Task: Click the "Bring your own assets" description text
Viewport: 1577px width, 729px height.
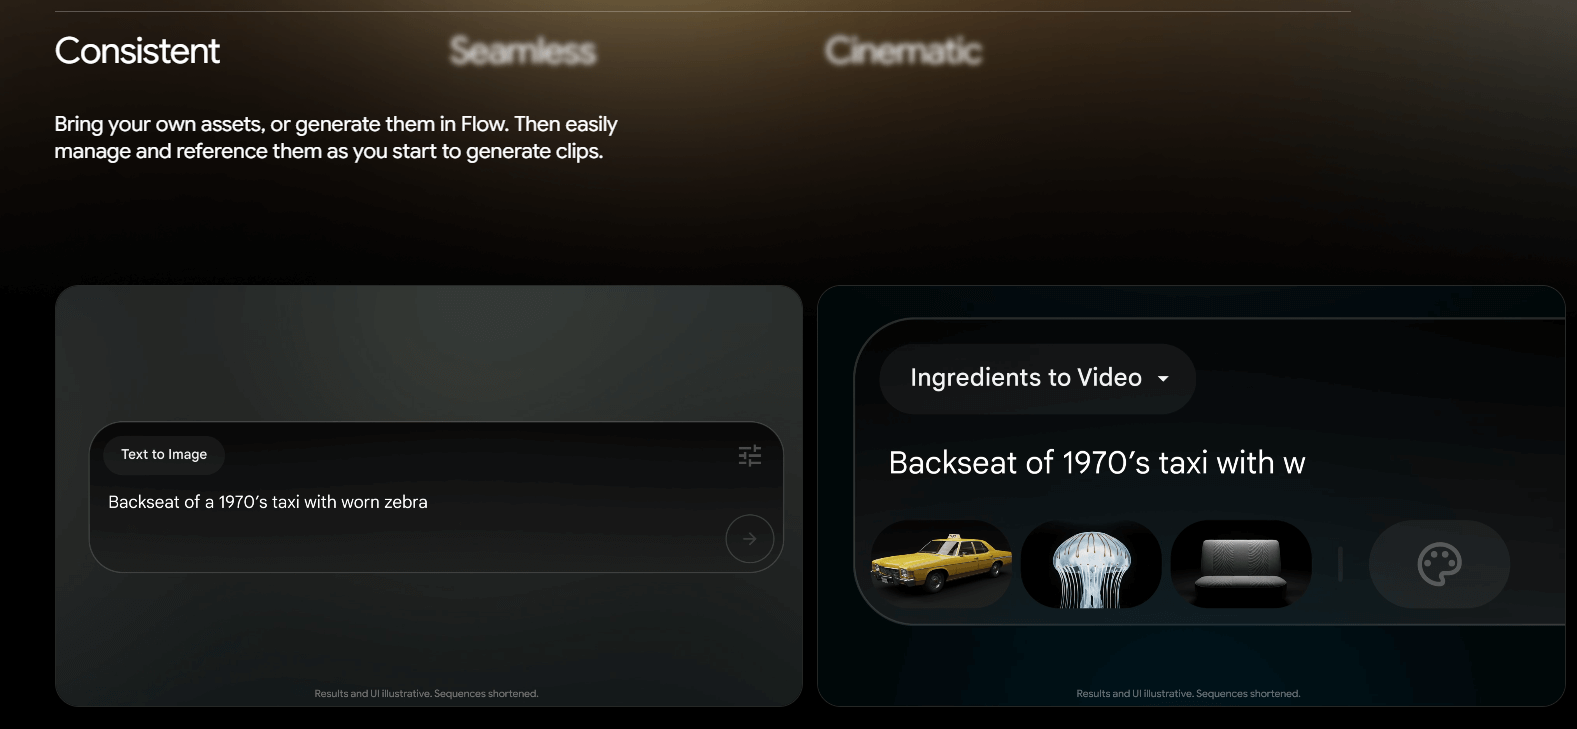Action: 336,138
